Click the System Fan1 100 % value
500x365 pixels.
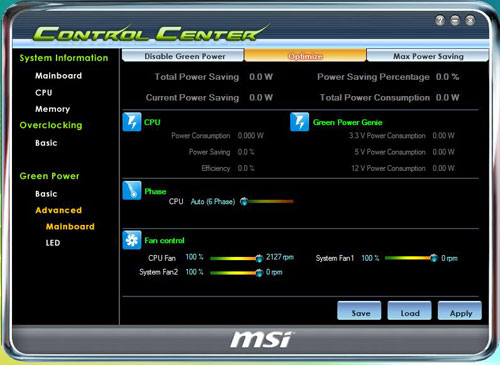pos(370,258)
